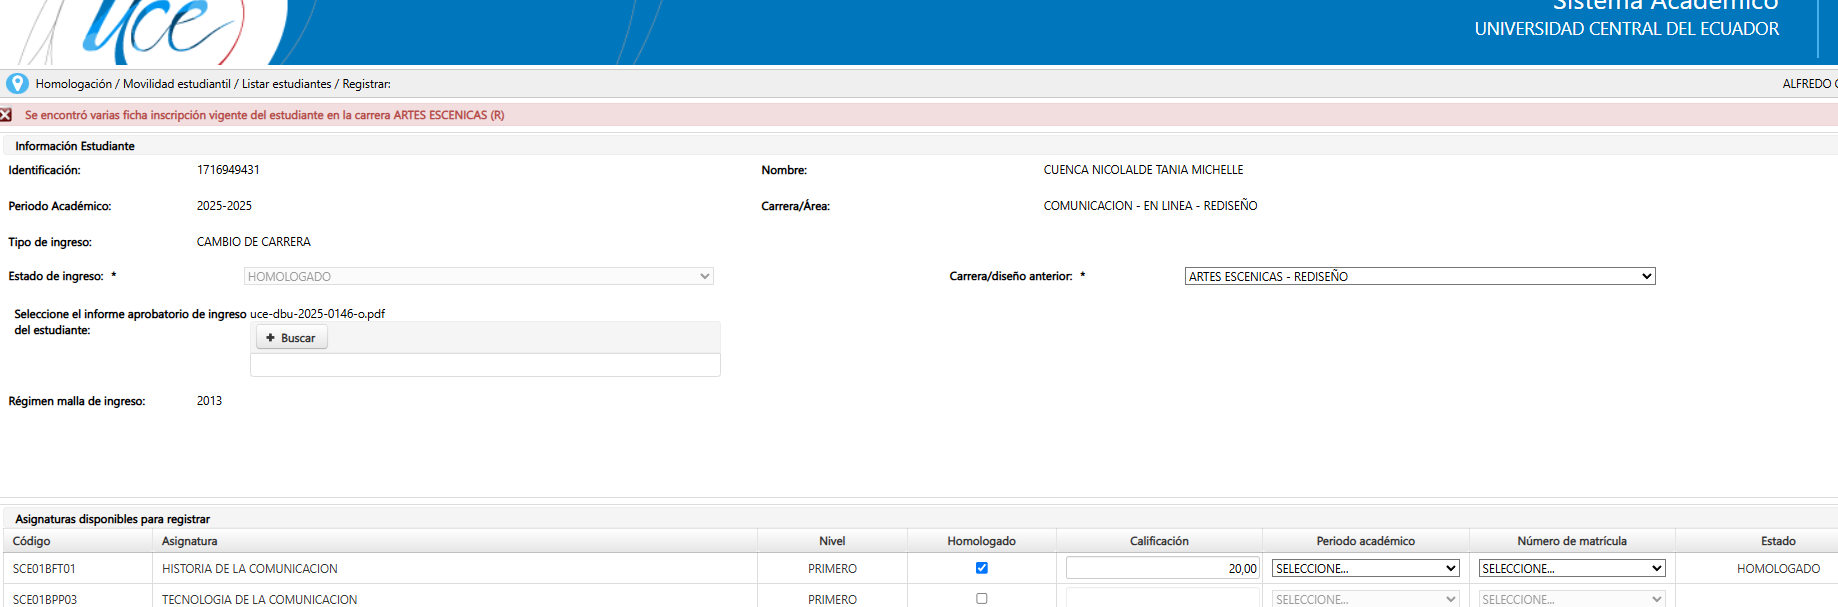1838x607 pixels.
Task: Click the Régimen malla value 2013
Action: 209,401
